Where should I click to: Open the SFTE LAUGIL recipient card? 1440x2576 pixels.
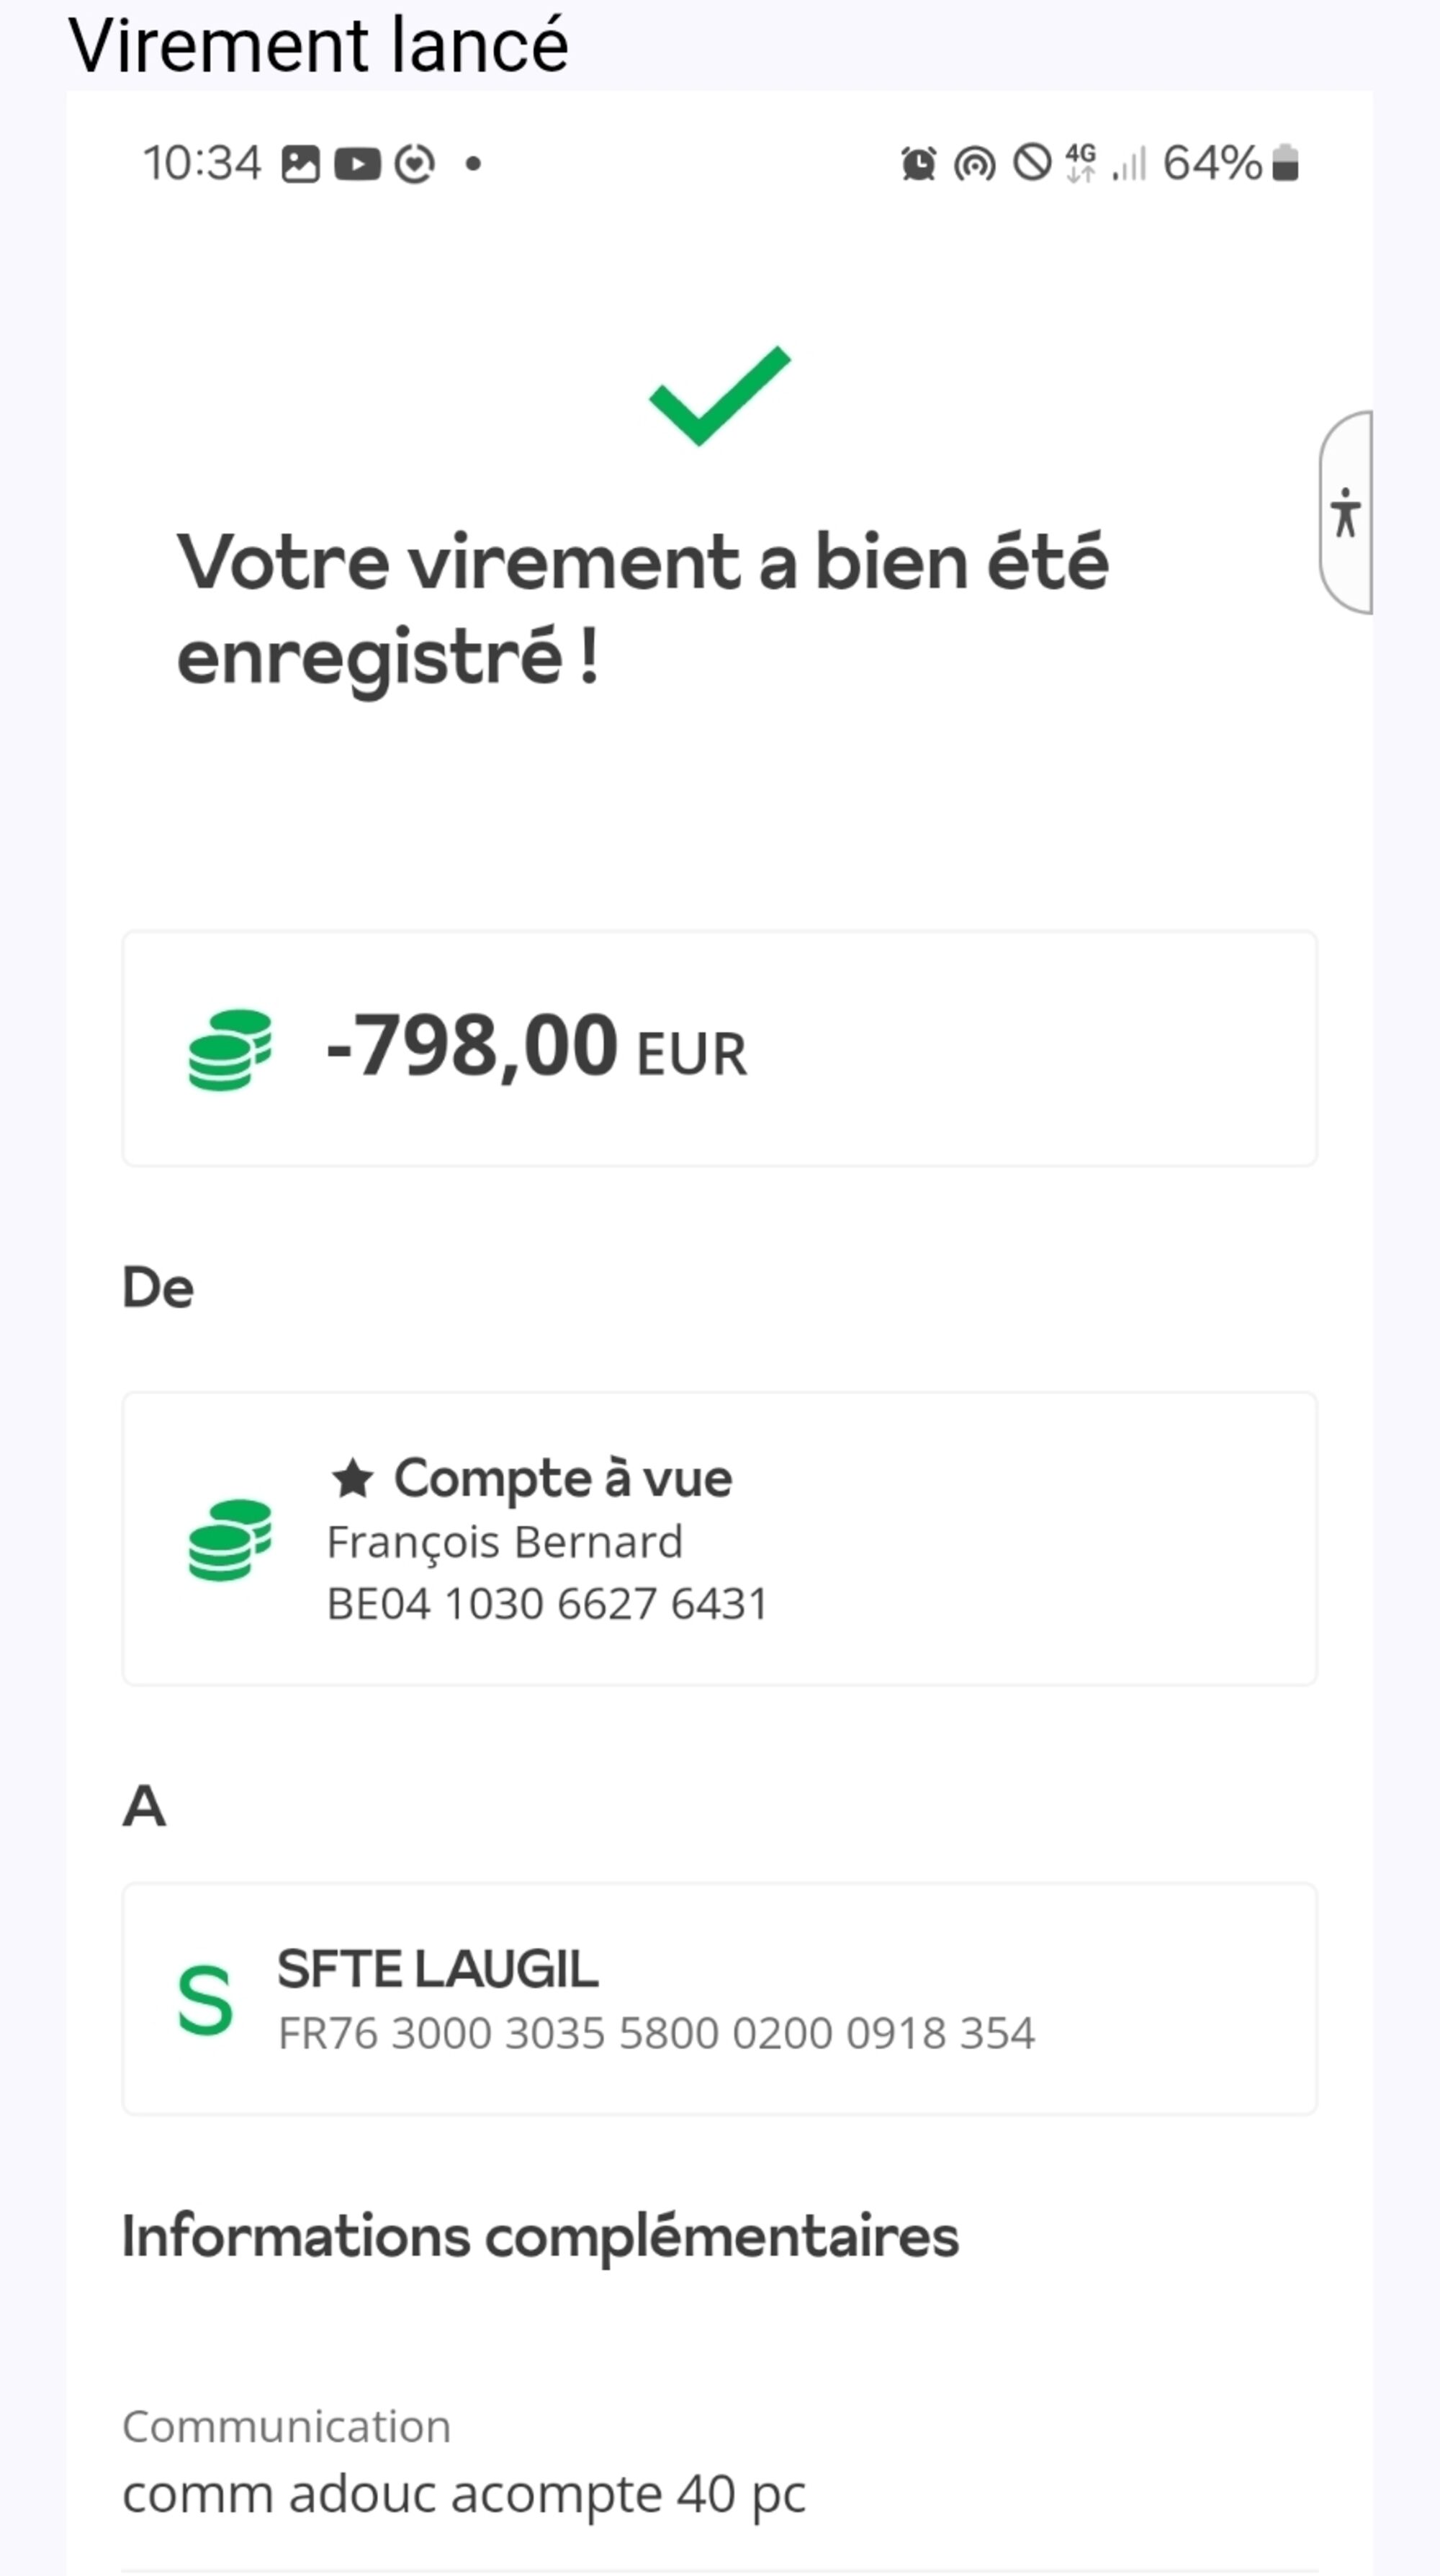(720, 1999)
